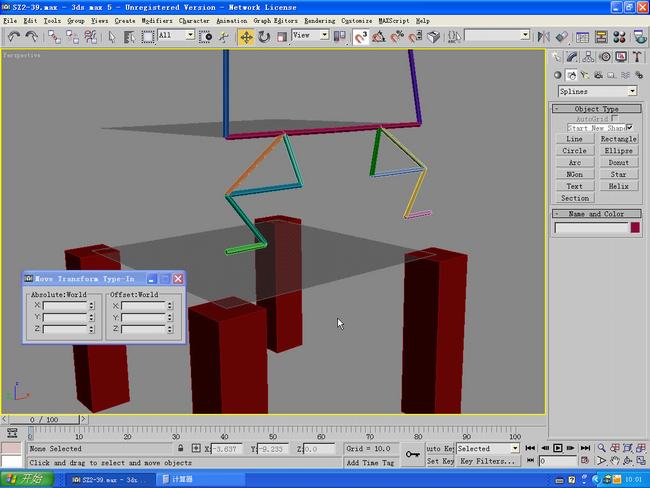Increment the Offset:World Z spinner
The height and width of the screenshot is (488, 650).
170,327
